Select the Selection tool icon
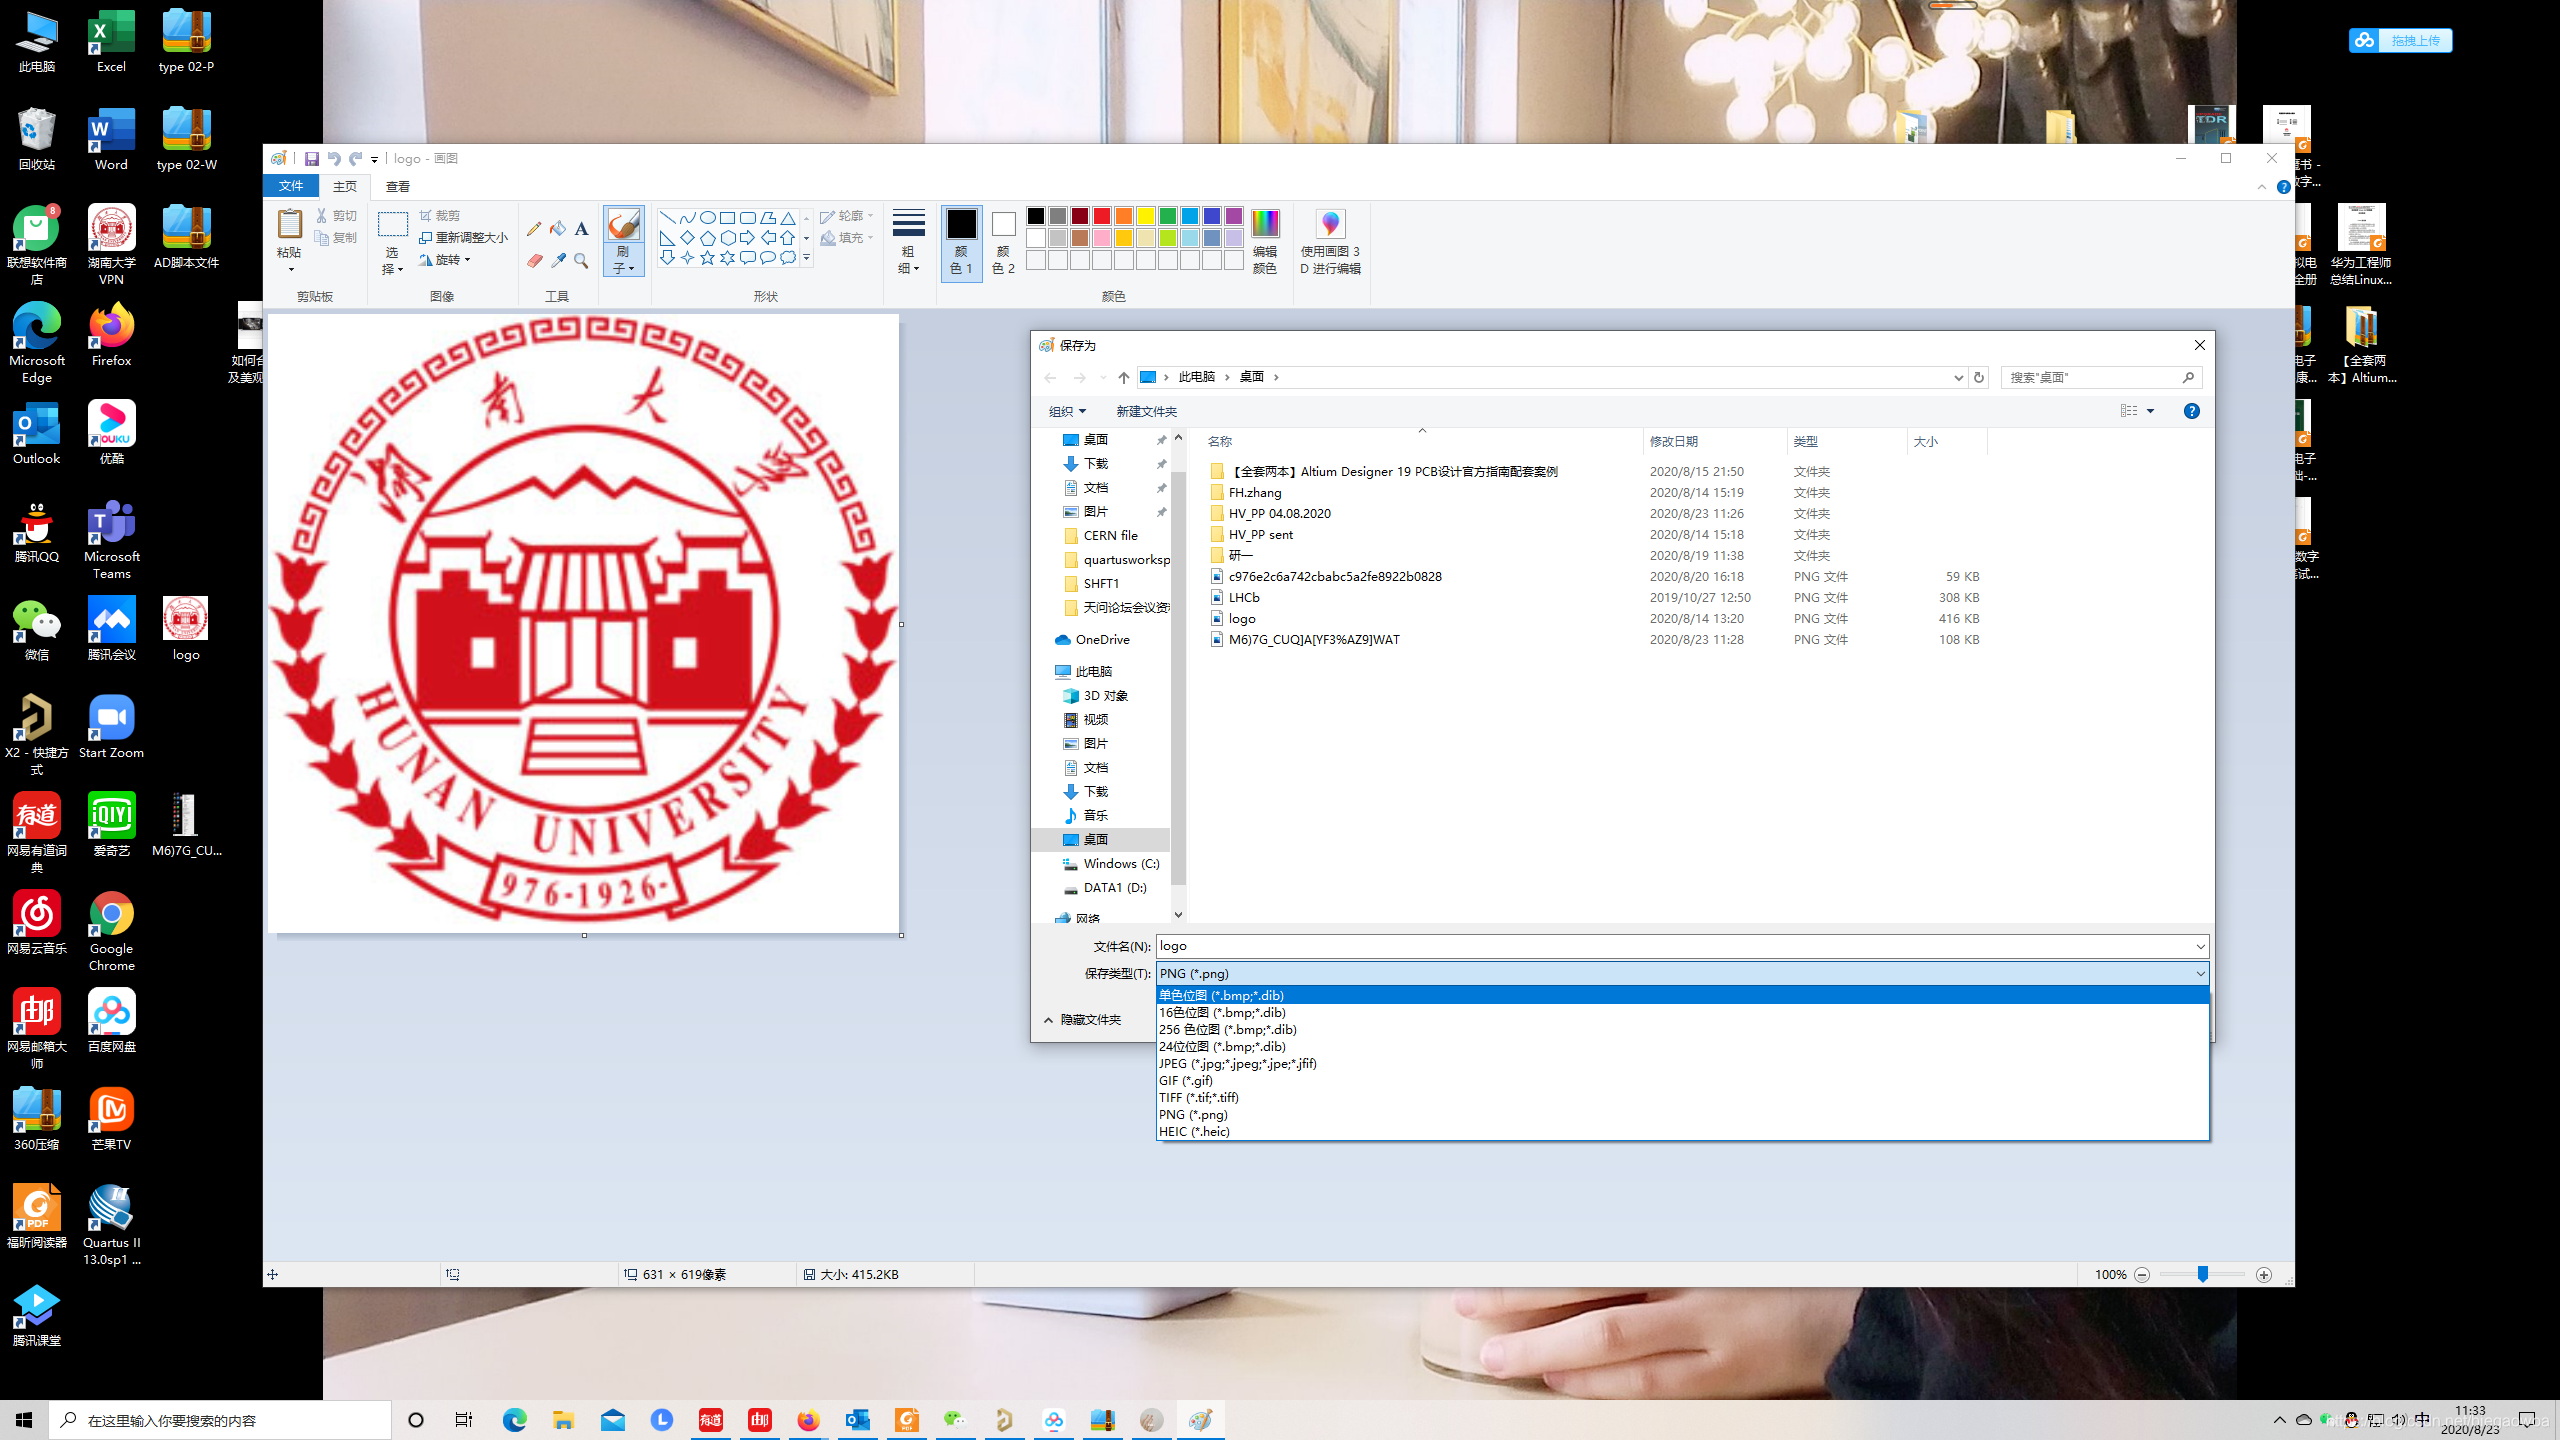The image size is (2560, 1440). [392, 225]
